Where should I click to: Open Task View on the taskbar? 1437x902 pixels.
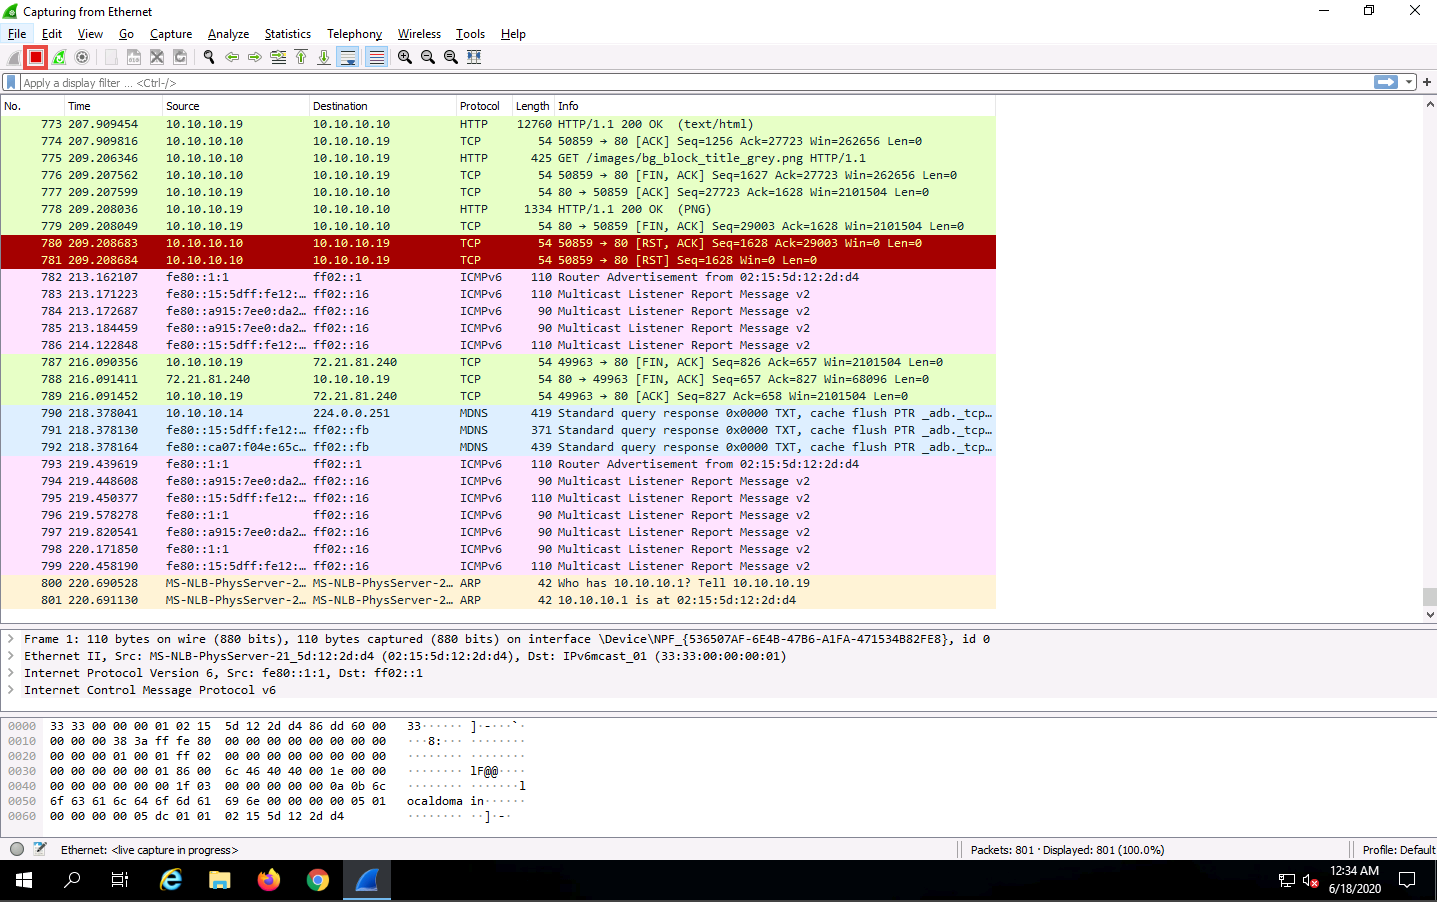pyautogui.click(x=120, y=880)
